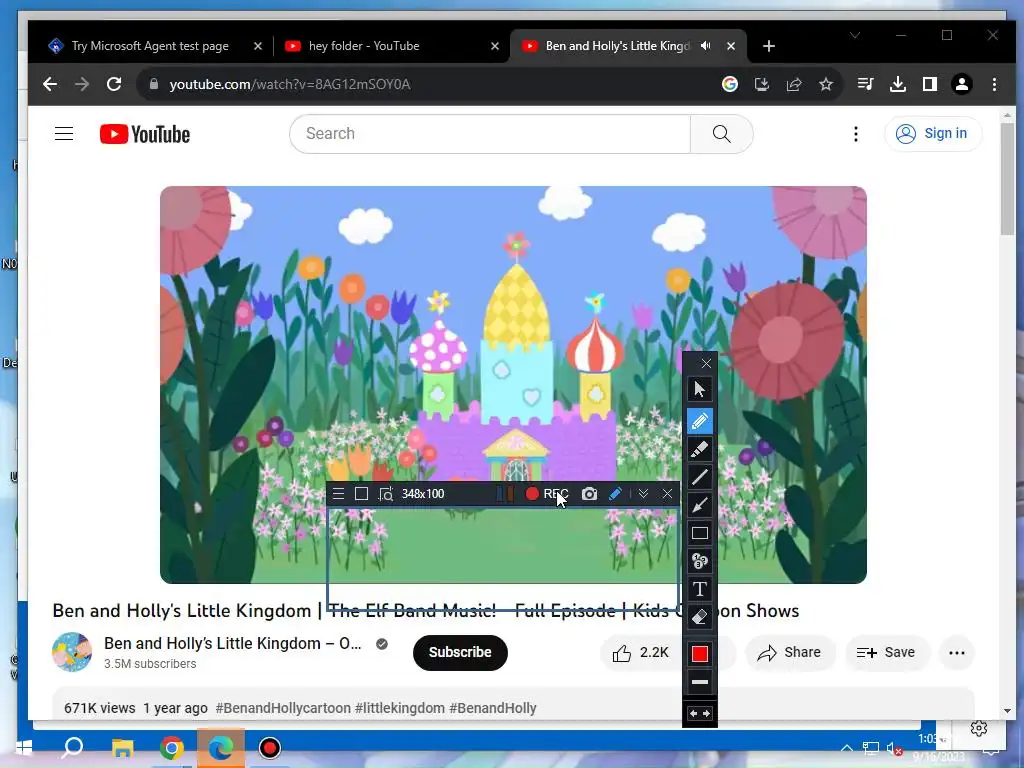Open the media controls icon
Image resolution: width=1024 pixels, height=768 pixels.
coord(865,84)
